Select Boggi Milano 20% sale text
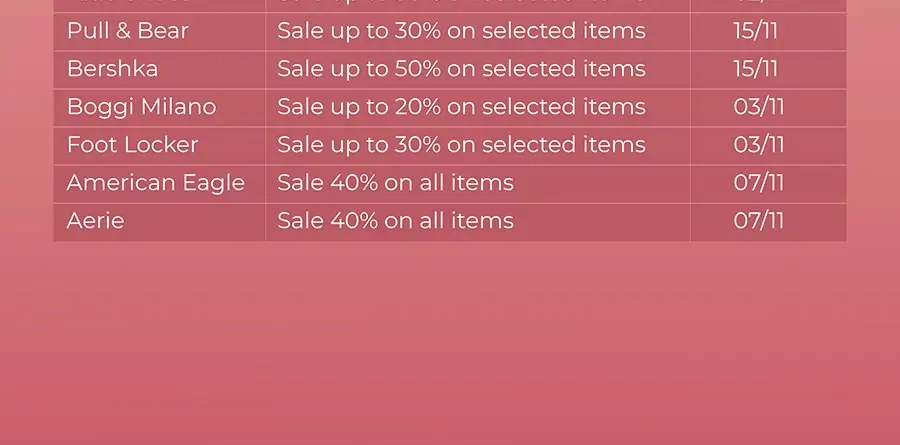Image resolution: width=900 pixels, height=445 pixels. (461, 107)
